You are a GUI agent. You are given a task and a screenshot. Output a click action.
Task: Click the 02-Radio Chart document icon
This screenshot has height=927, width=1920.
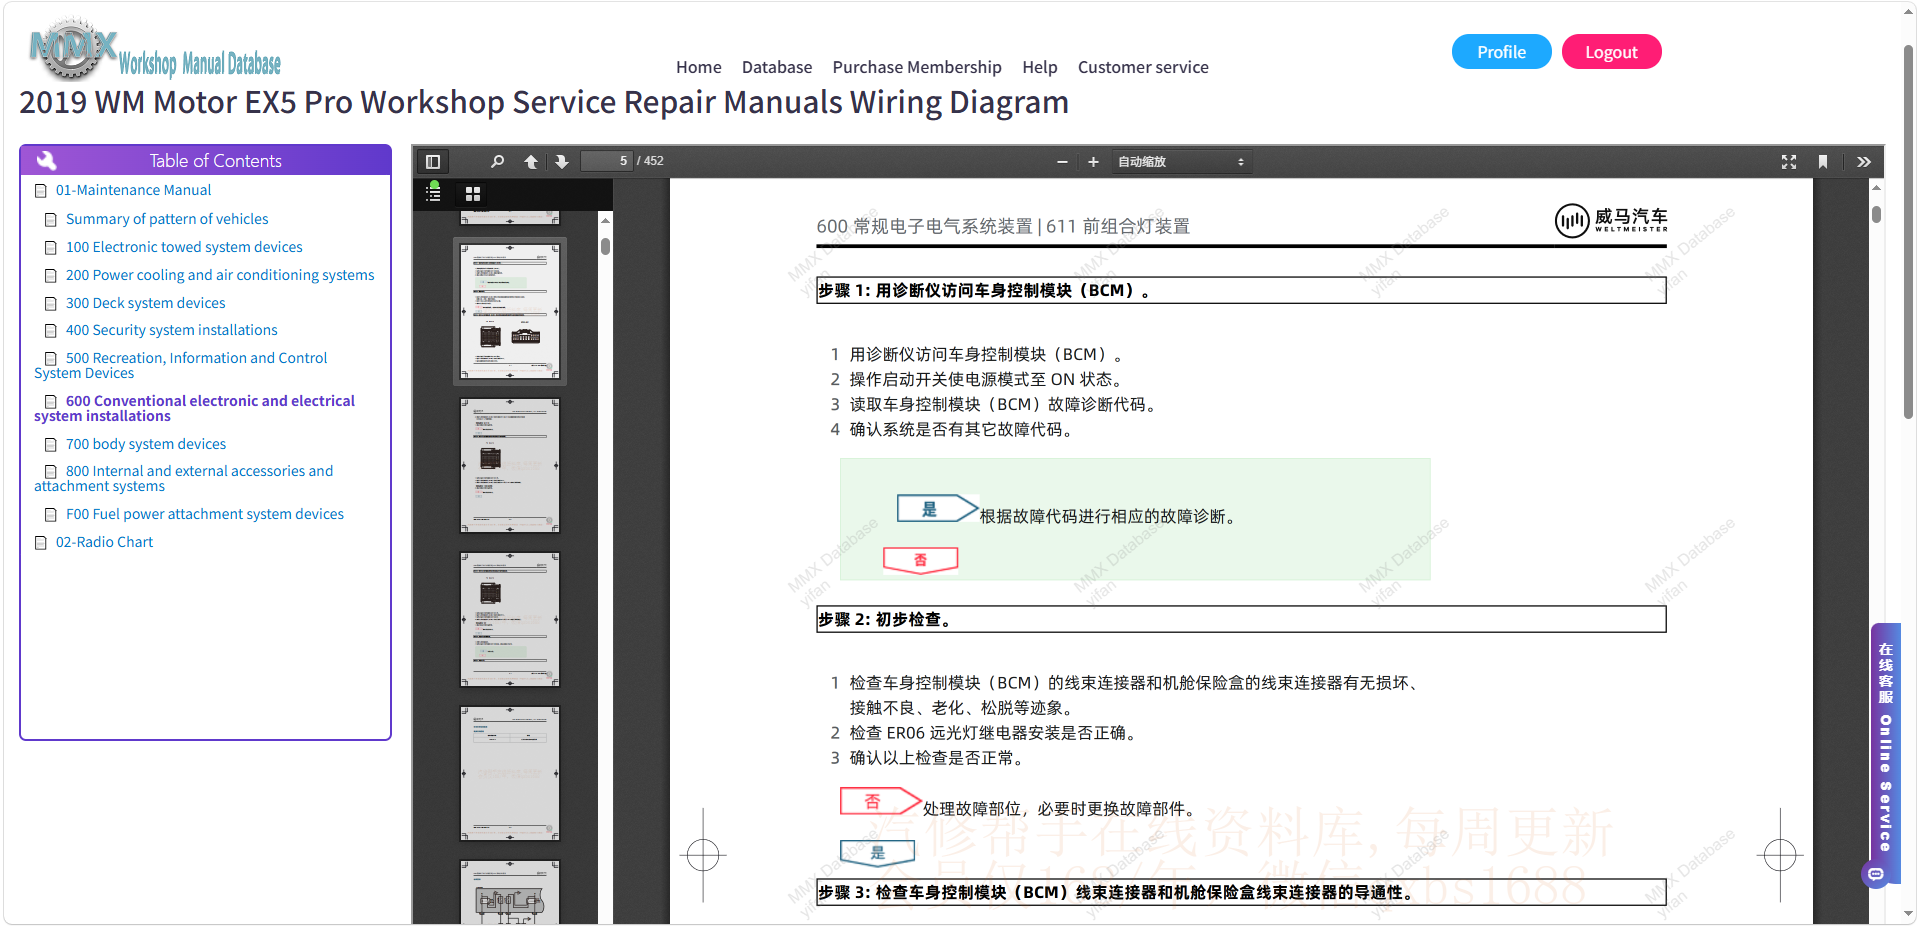tap(41, 543)
